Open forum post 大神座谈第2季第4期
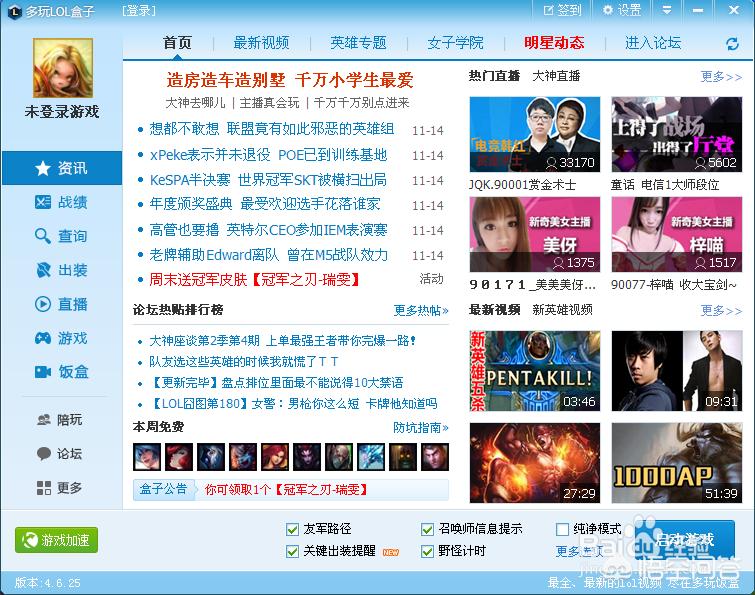 (282, 341)
